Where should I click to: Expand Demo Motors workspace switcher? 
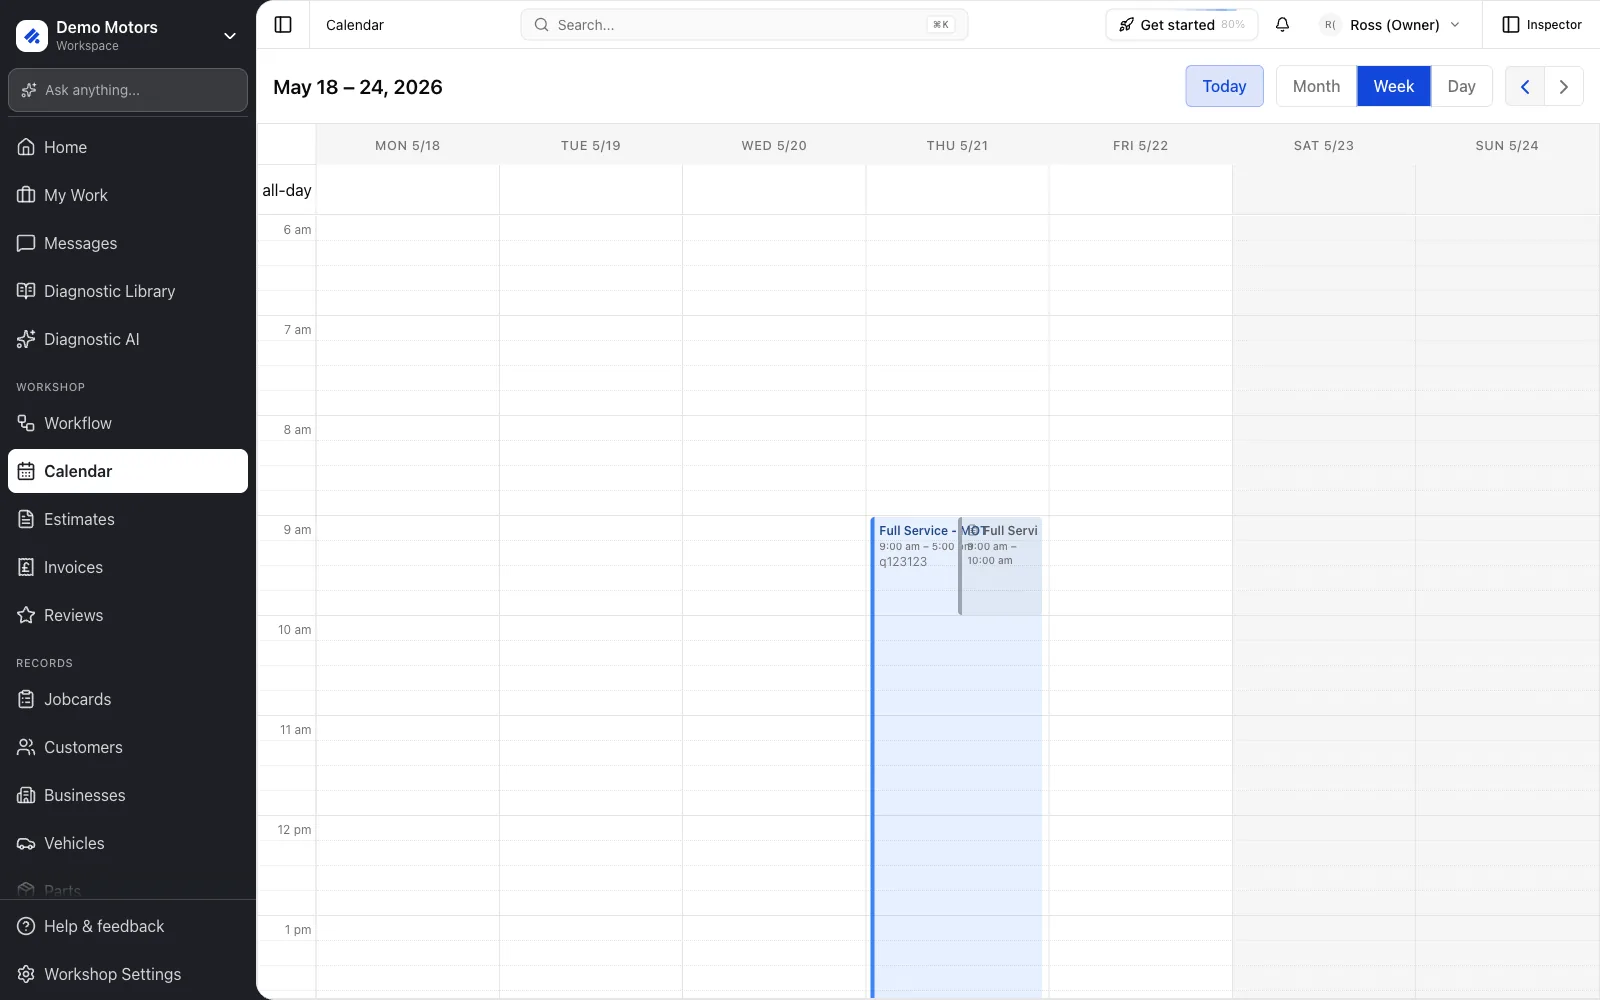pos(128,36)
